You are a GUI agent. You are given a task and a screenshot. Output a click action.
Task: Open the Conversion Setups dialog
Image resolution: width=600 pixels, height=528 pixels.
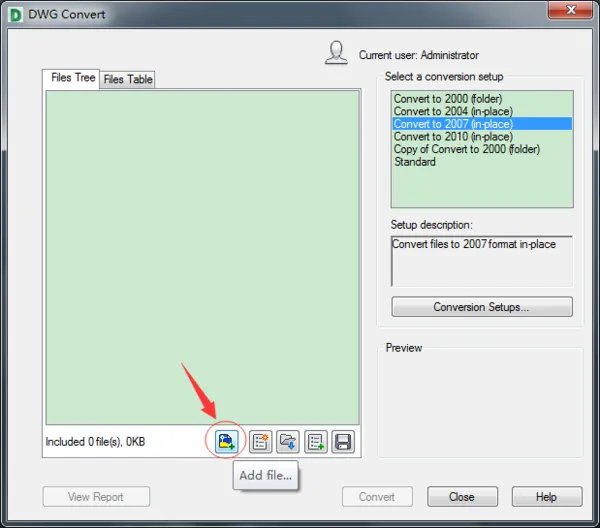(x=481, y=307)
